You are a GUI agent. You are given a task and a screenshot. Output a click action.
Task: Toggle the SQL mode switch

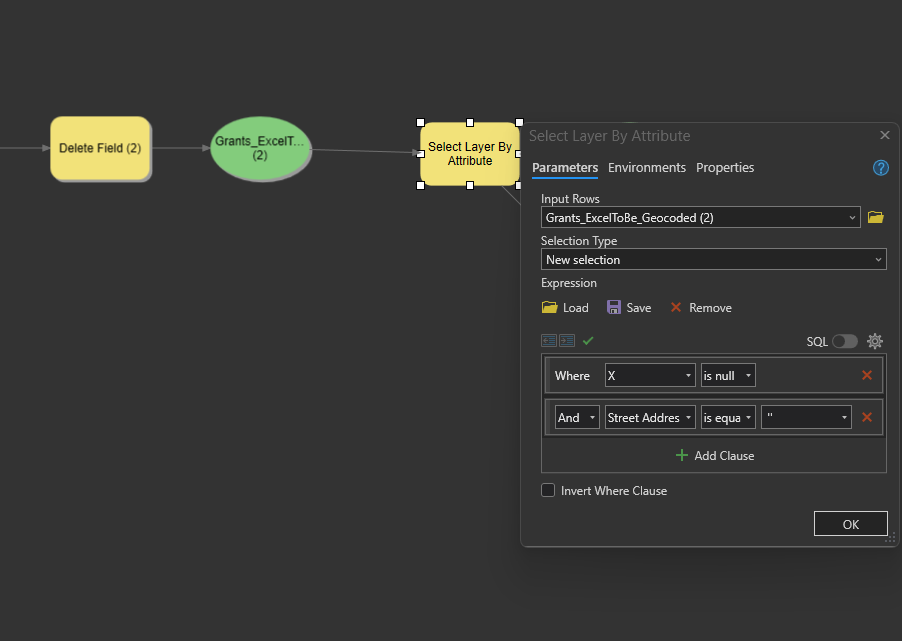point(844,341)
